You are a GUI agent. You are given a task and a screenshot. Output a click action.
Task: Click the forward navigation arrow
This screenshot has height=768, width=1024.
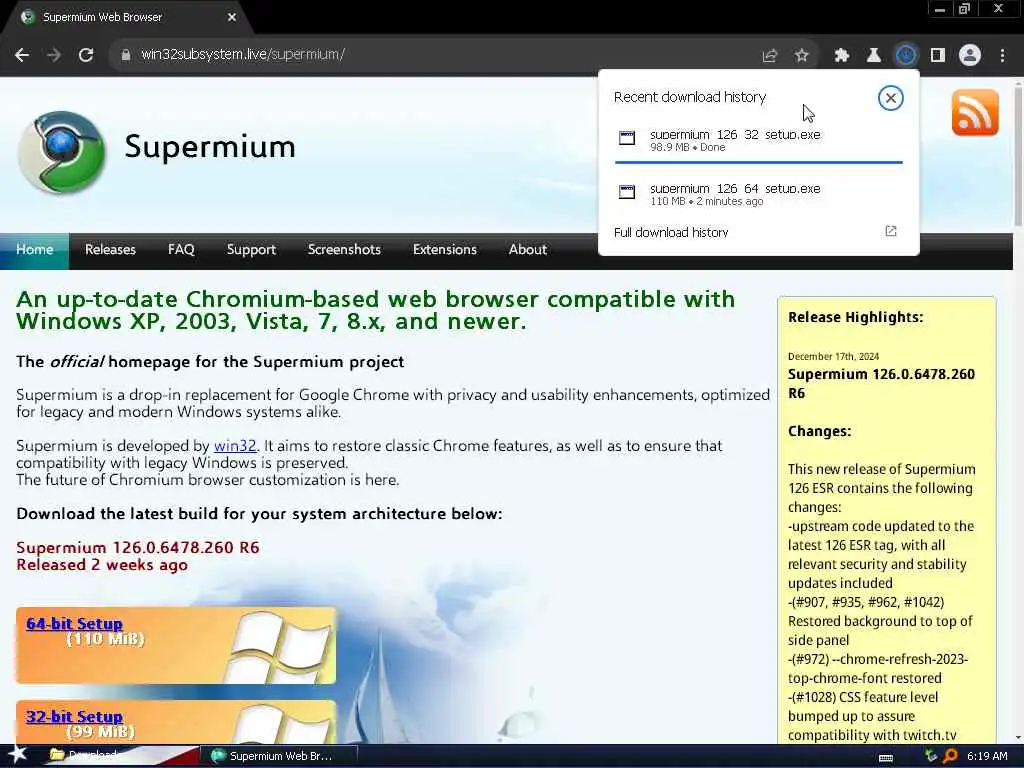click(x=54, y=56)
